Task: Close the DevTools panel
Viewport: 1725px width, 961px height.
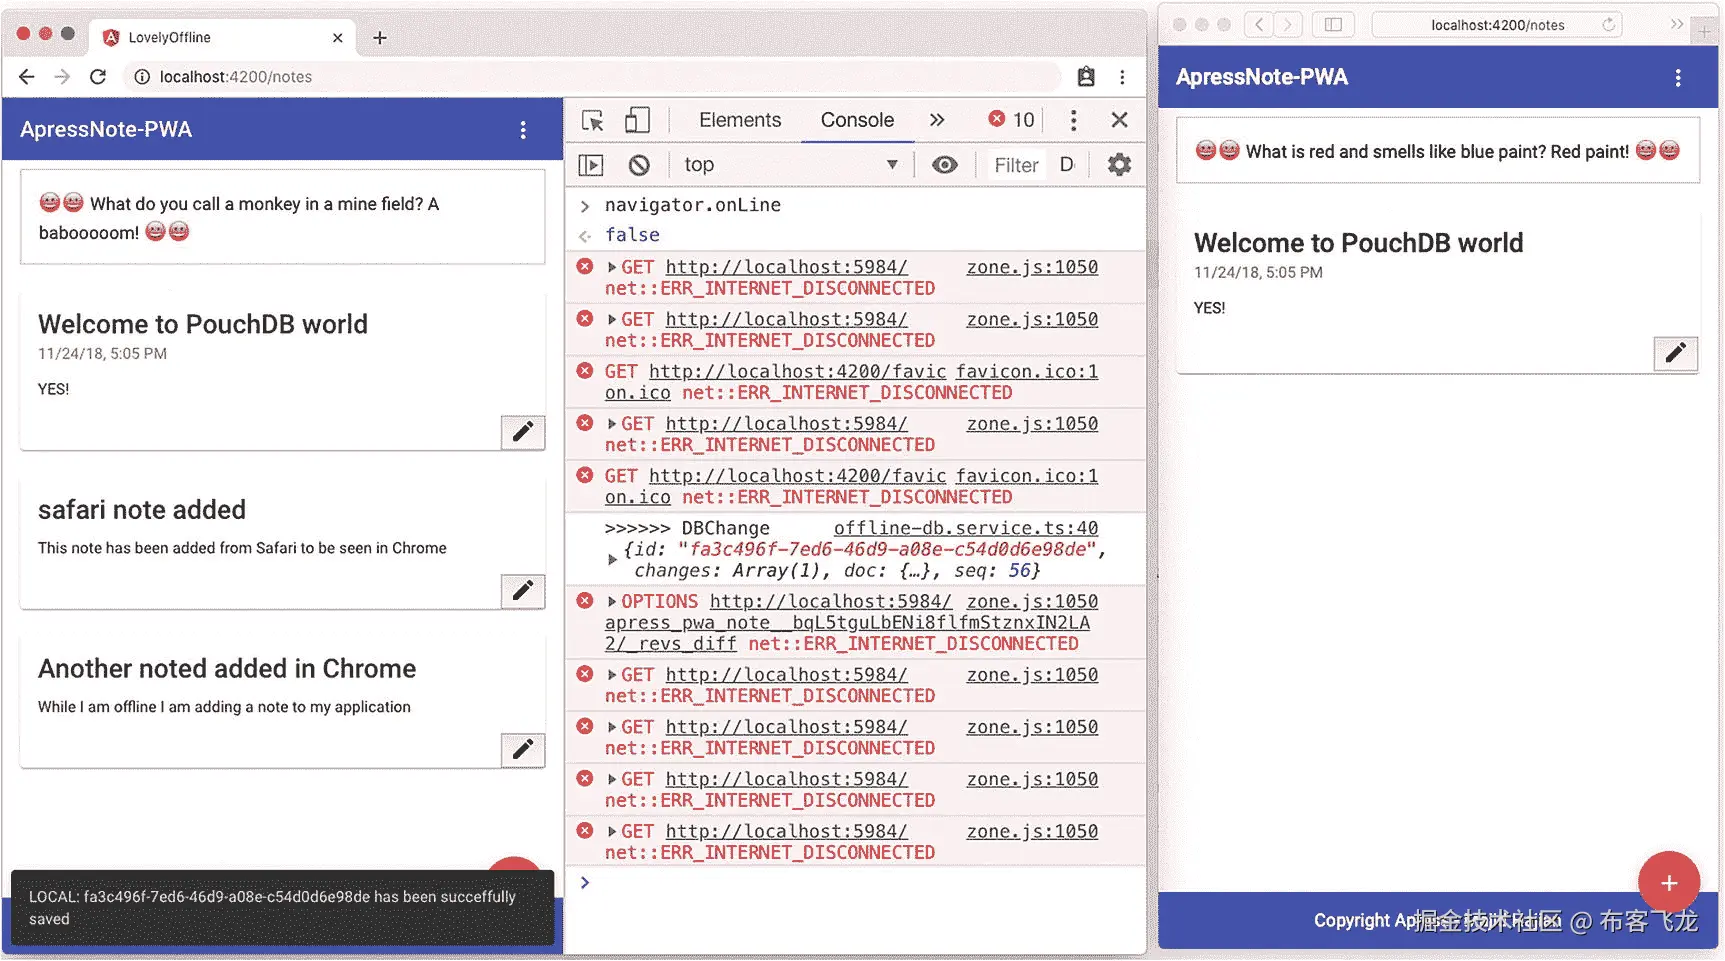Action: (x=1119, y=120)
